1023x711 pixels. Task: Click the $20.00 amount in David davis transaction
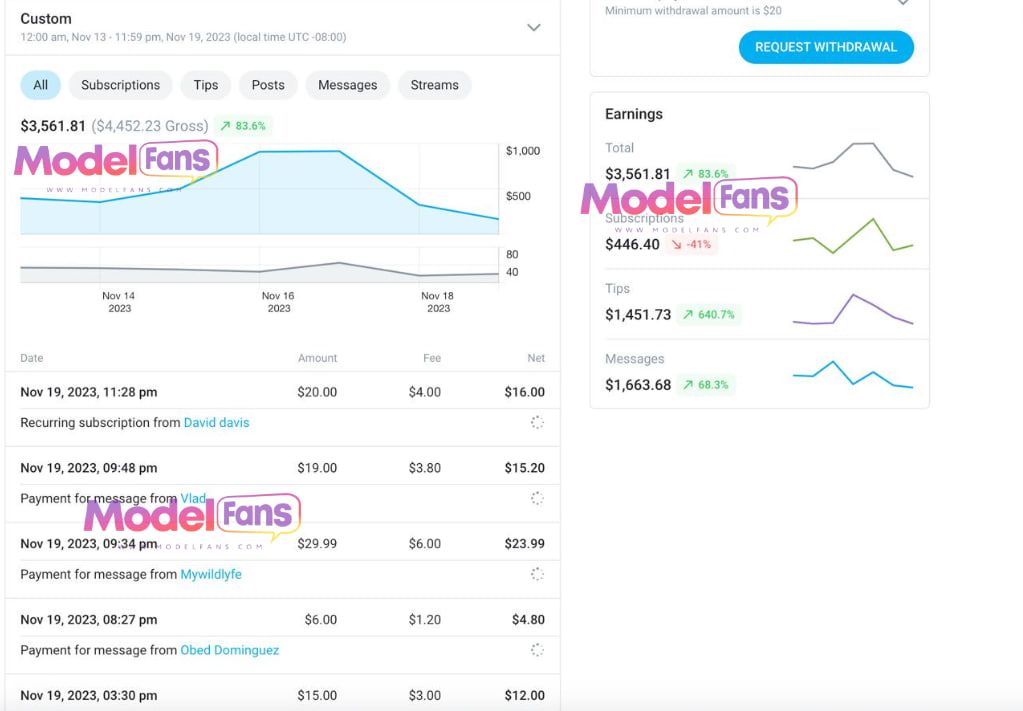pos(317,392)
